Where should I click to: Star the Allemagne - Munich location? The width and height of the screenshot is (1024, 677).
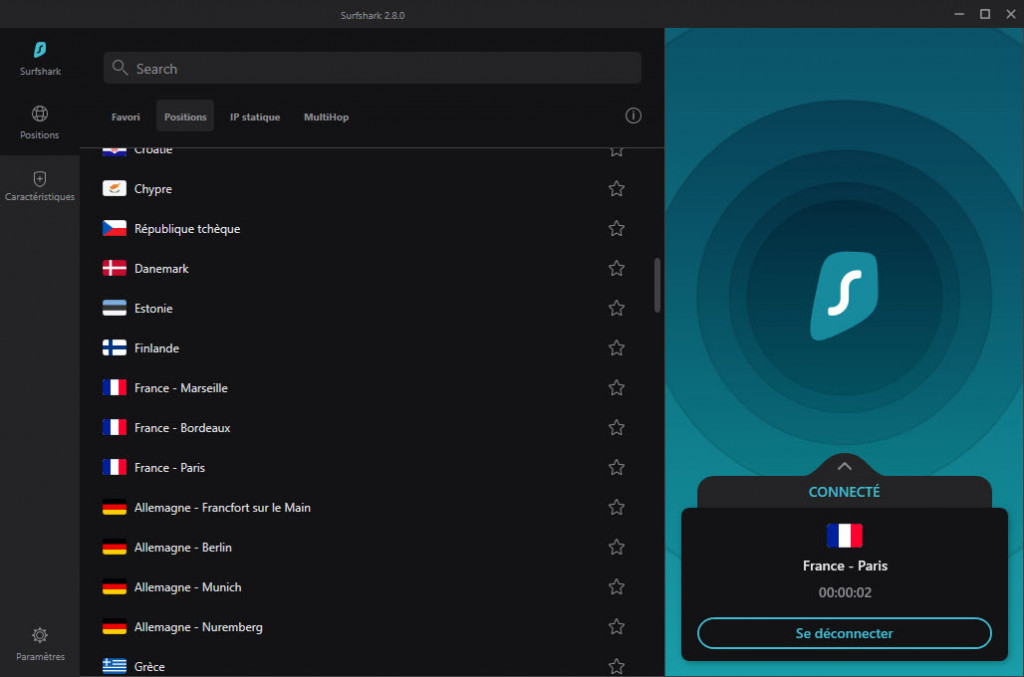pos(616,587)
